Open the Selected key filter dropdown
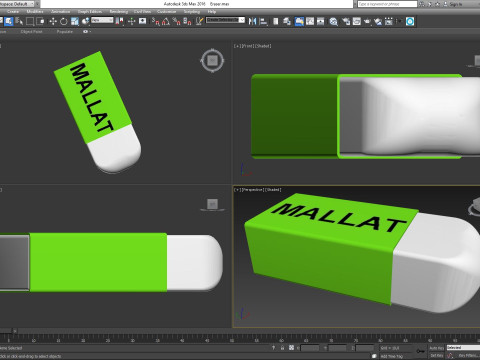The image size is (480, 360). point(463,348)
